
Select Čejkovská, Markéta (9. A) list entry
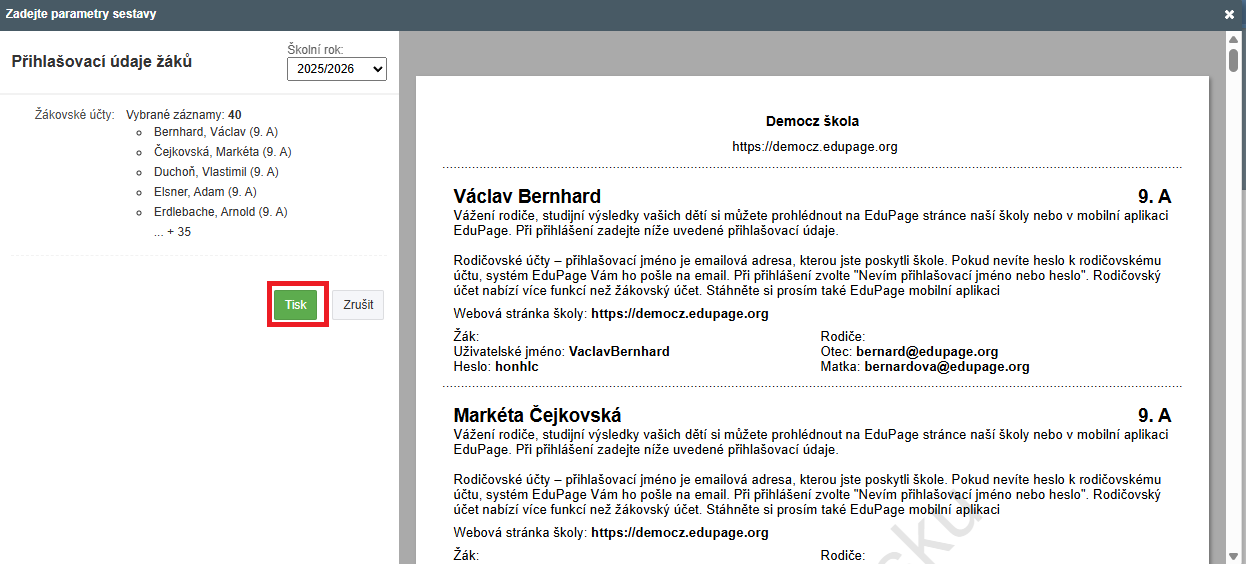[x=222, y=152]
